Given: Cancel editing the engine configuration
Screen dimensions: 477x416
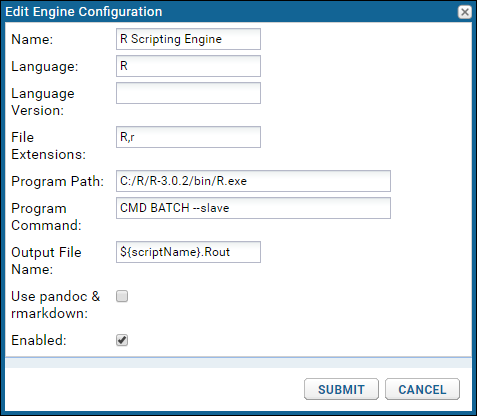Looking at the screenshot, I should [x=422, y=389].
